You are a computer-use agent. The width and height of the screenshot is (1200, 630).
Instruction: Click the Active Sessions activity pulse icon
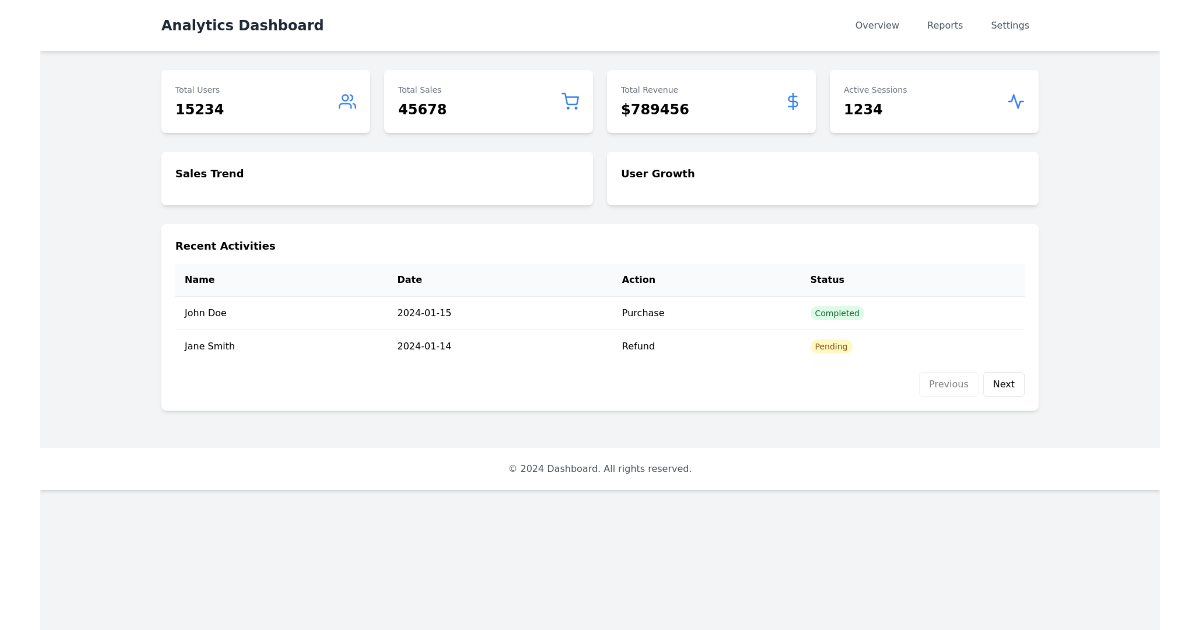pos(1016,101)
